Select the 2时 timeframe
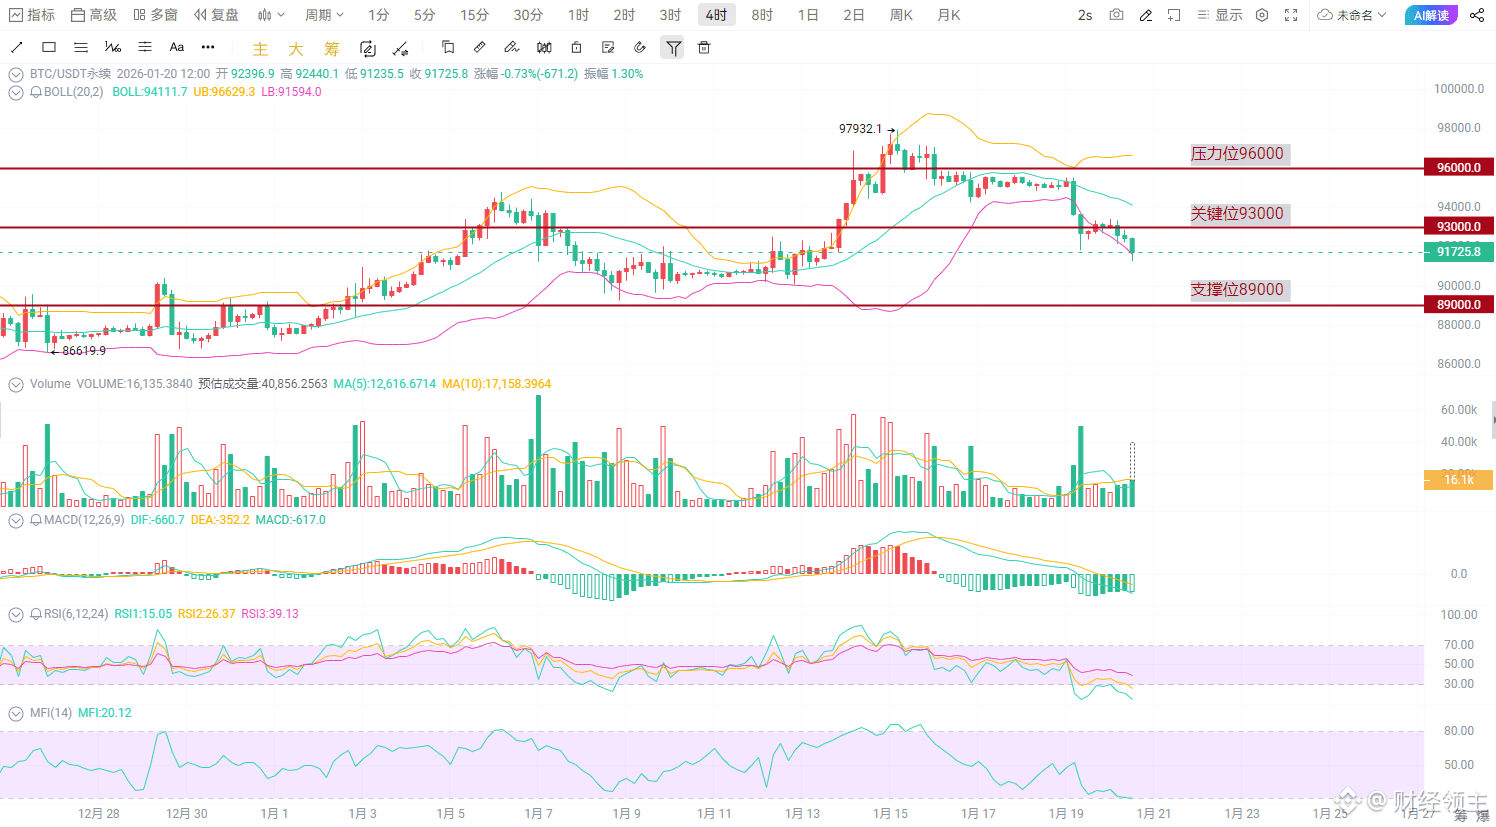The image size is (1496, 827). coord(624,15)
